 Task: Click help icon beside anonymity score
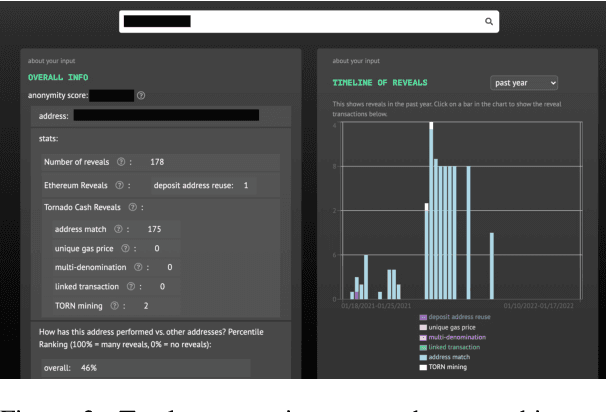click(x=141, y=96)
